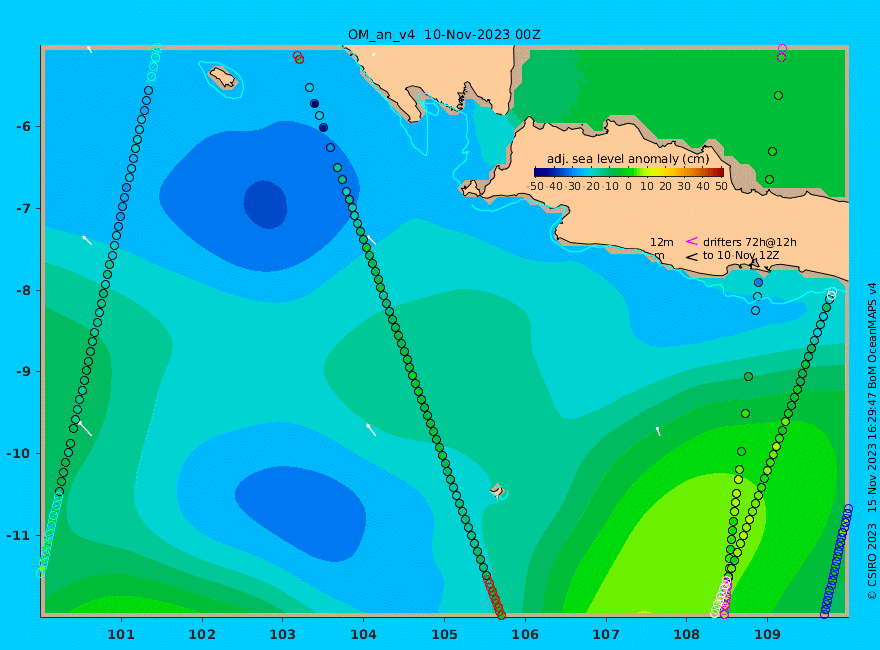The image size is (880, 650).
Task: Click latitude axis label -9
Action: pos(22,372)
